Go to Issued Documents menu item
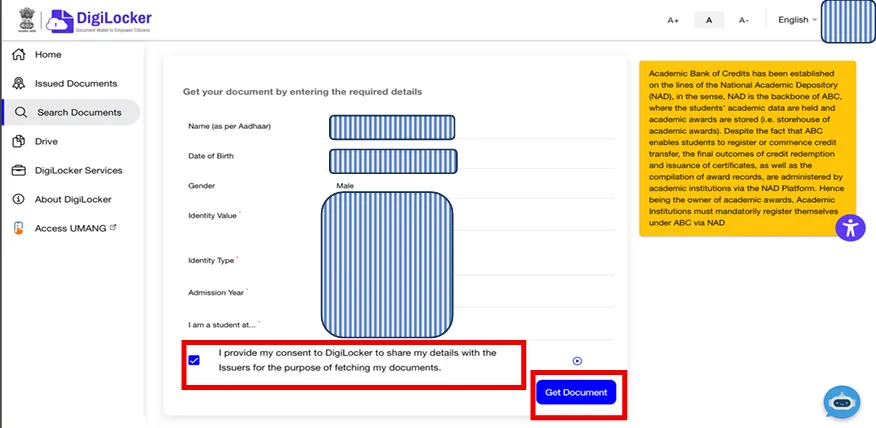 tap(76, 84)
